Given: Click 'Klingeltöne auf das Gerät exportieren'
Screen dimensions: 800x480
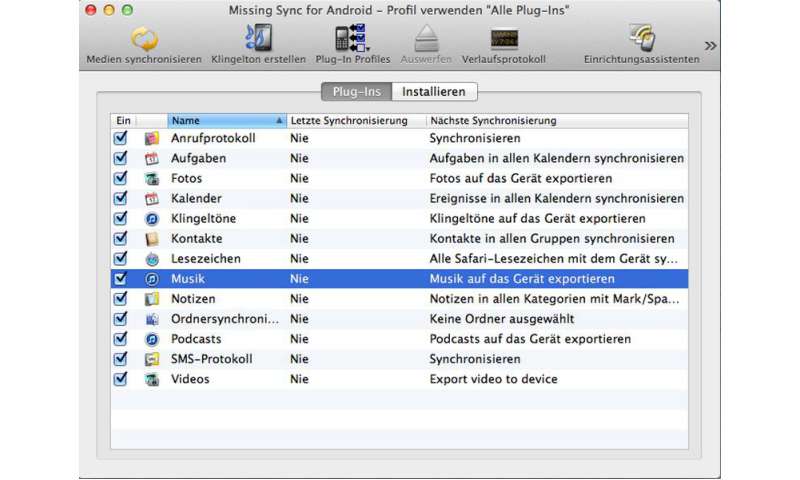Looking at the screenshot, I should point(538,219).
